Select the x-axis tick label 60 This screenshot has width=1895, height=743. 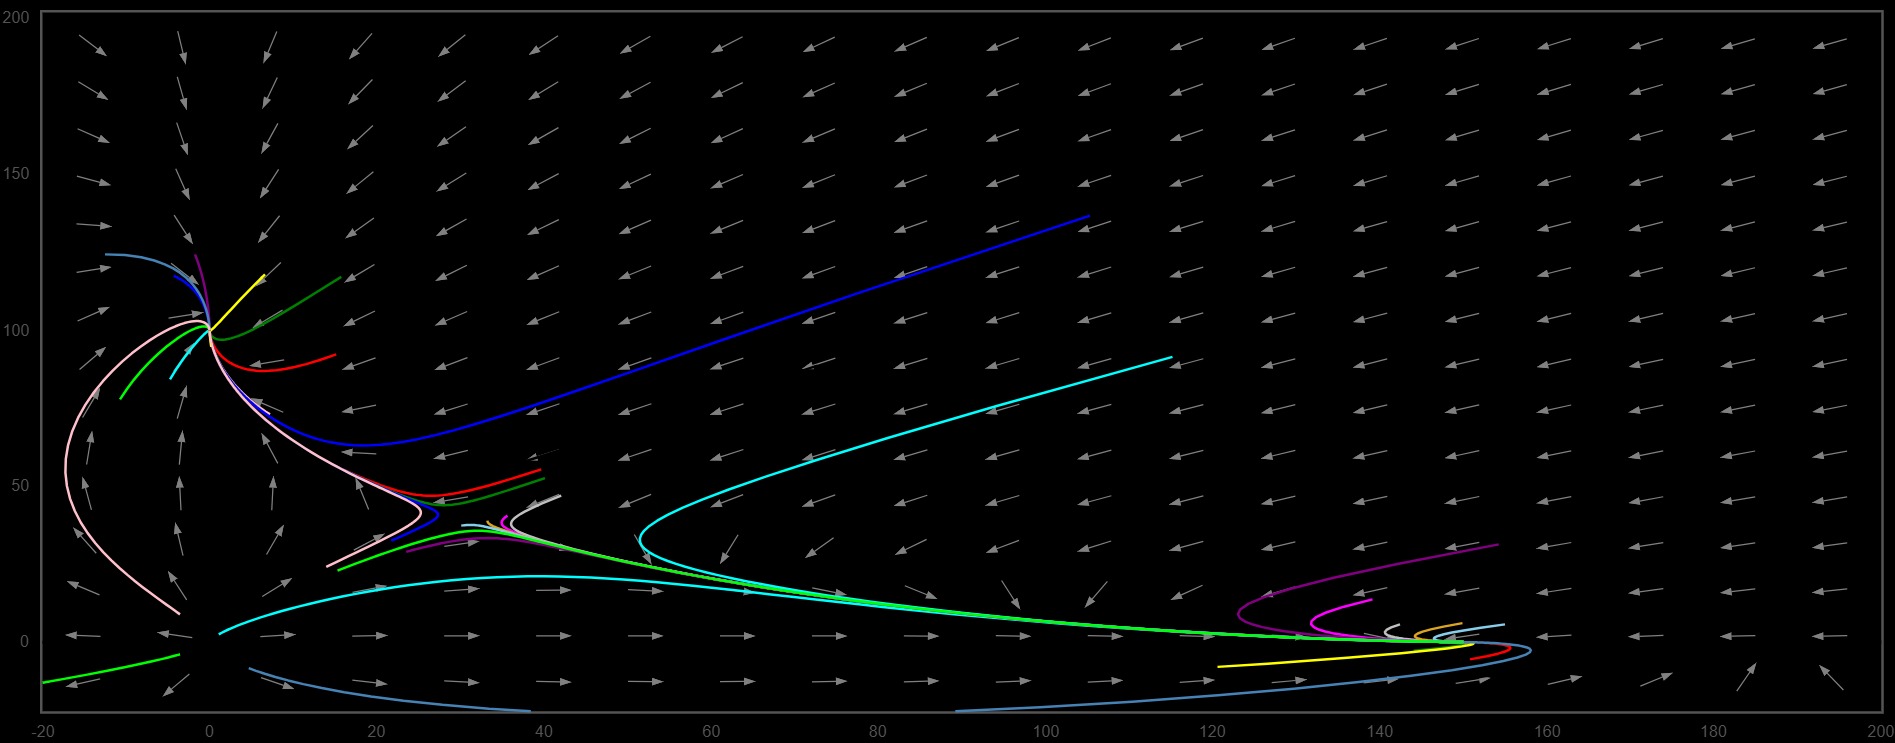711,731
